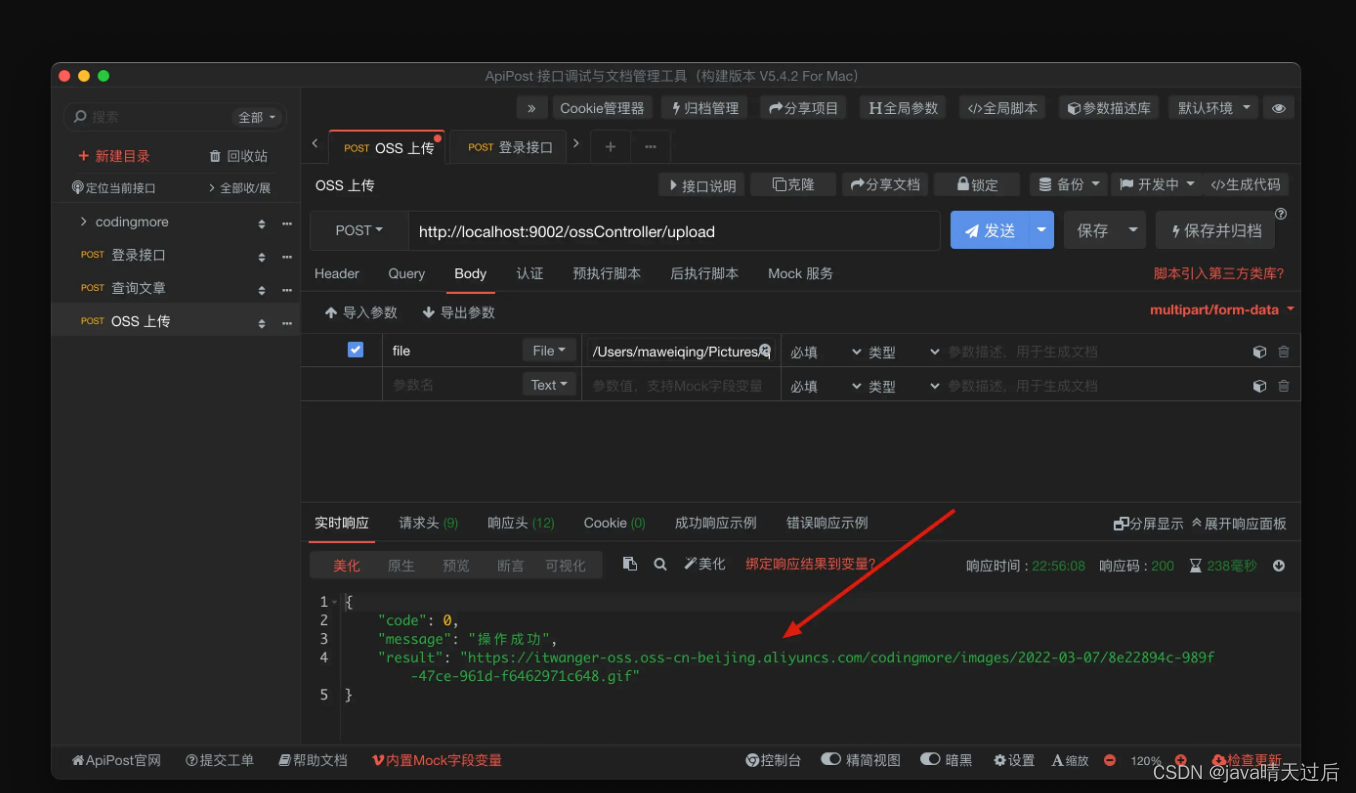The width and height of the screenshot is (1356, 793).
Task: Open the 归档管理 panel
Action: (704, 107)
